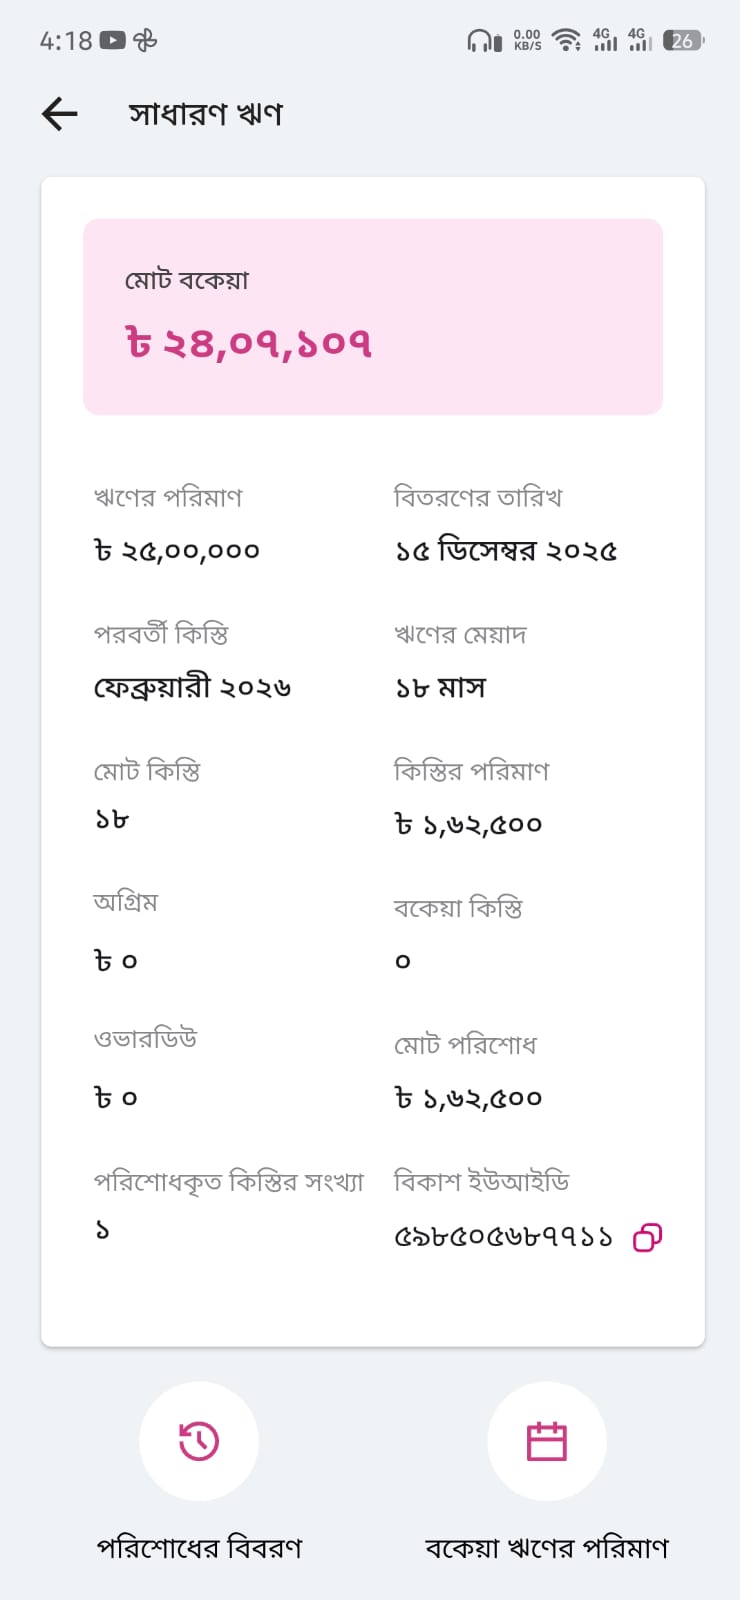This screenshot has height=1600, width=740.
Task: Tap the headphone status icon
Action: [484, 41]
